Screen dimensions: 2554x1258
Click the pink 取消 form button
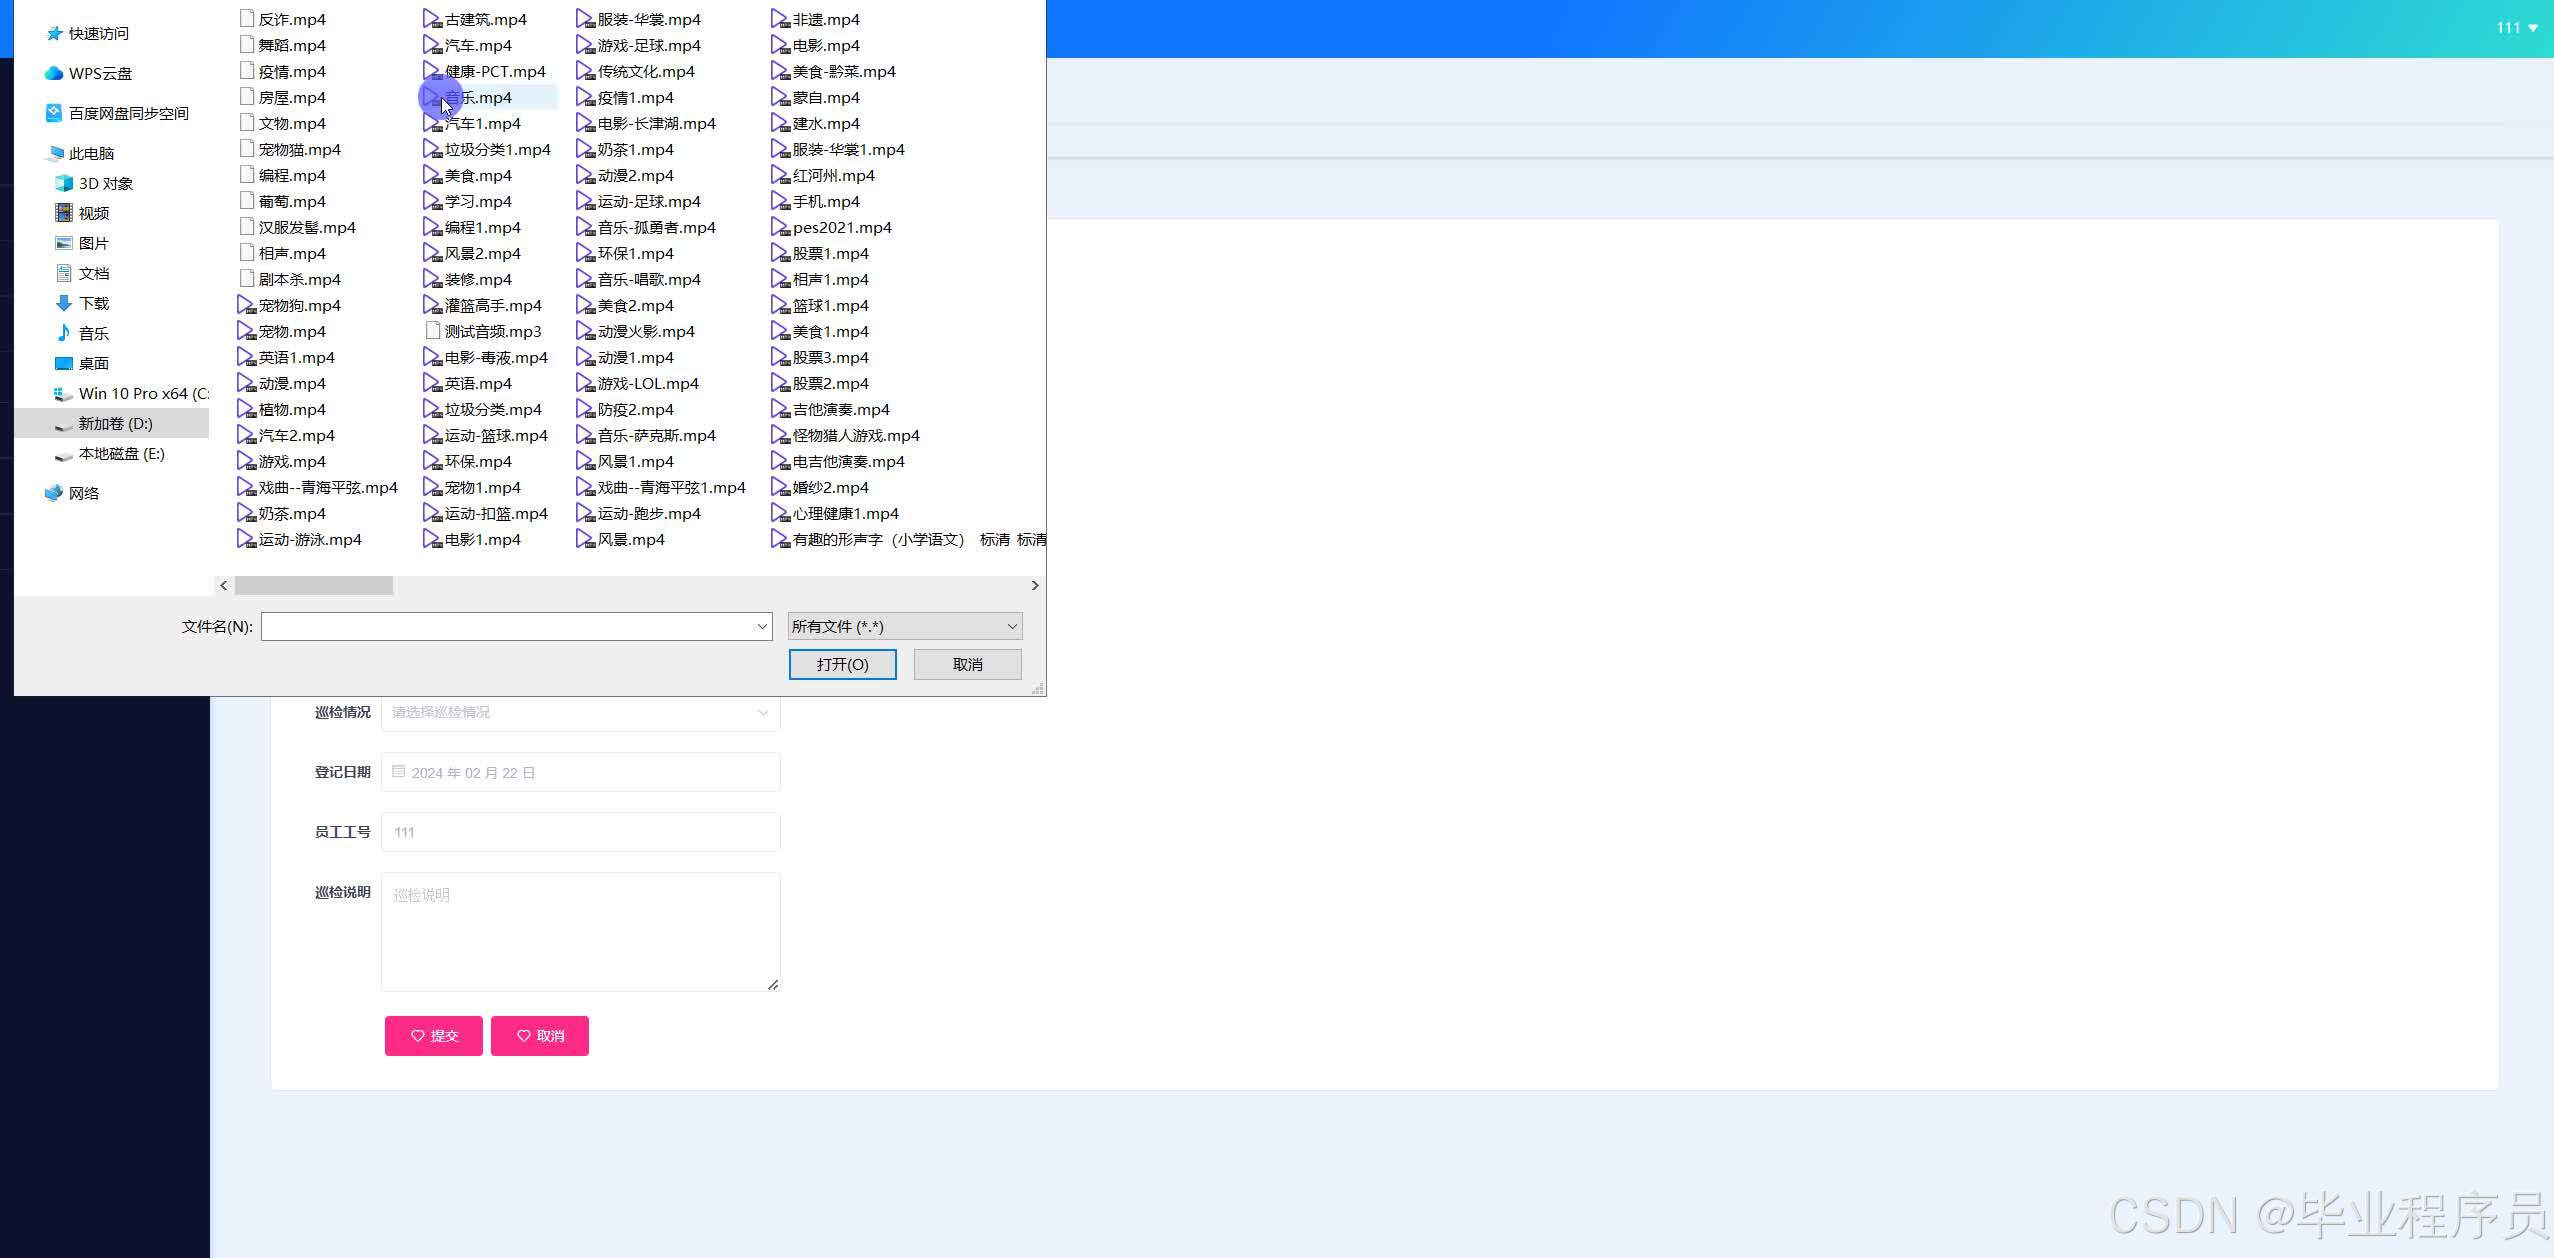point(539,1036)
